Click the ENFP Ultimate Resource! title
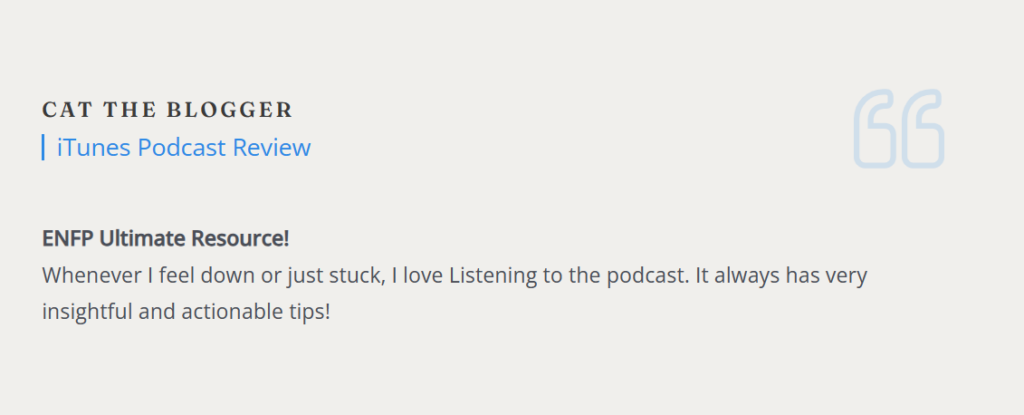The width and height of the screenshot is (1024, 415). [165, 239]
